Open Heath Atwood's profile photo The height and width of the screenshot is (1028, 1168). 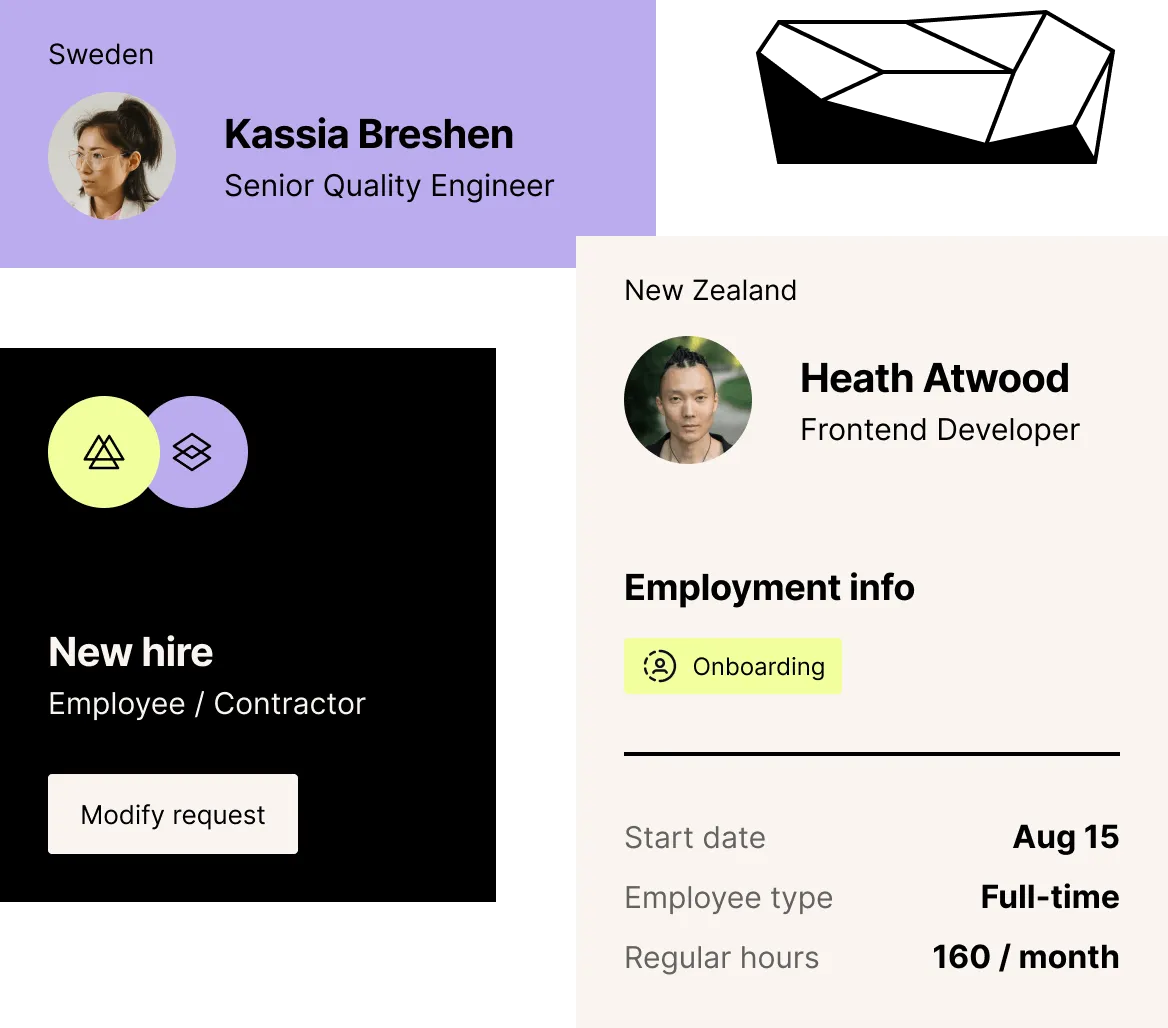(x=688, y=400)
